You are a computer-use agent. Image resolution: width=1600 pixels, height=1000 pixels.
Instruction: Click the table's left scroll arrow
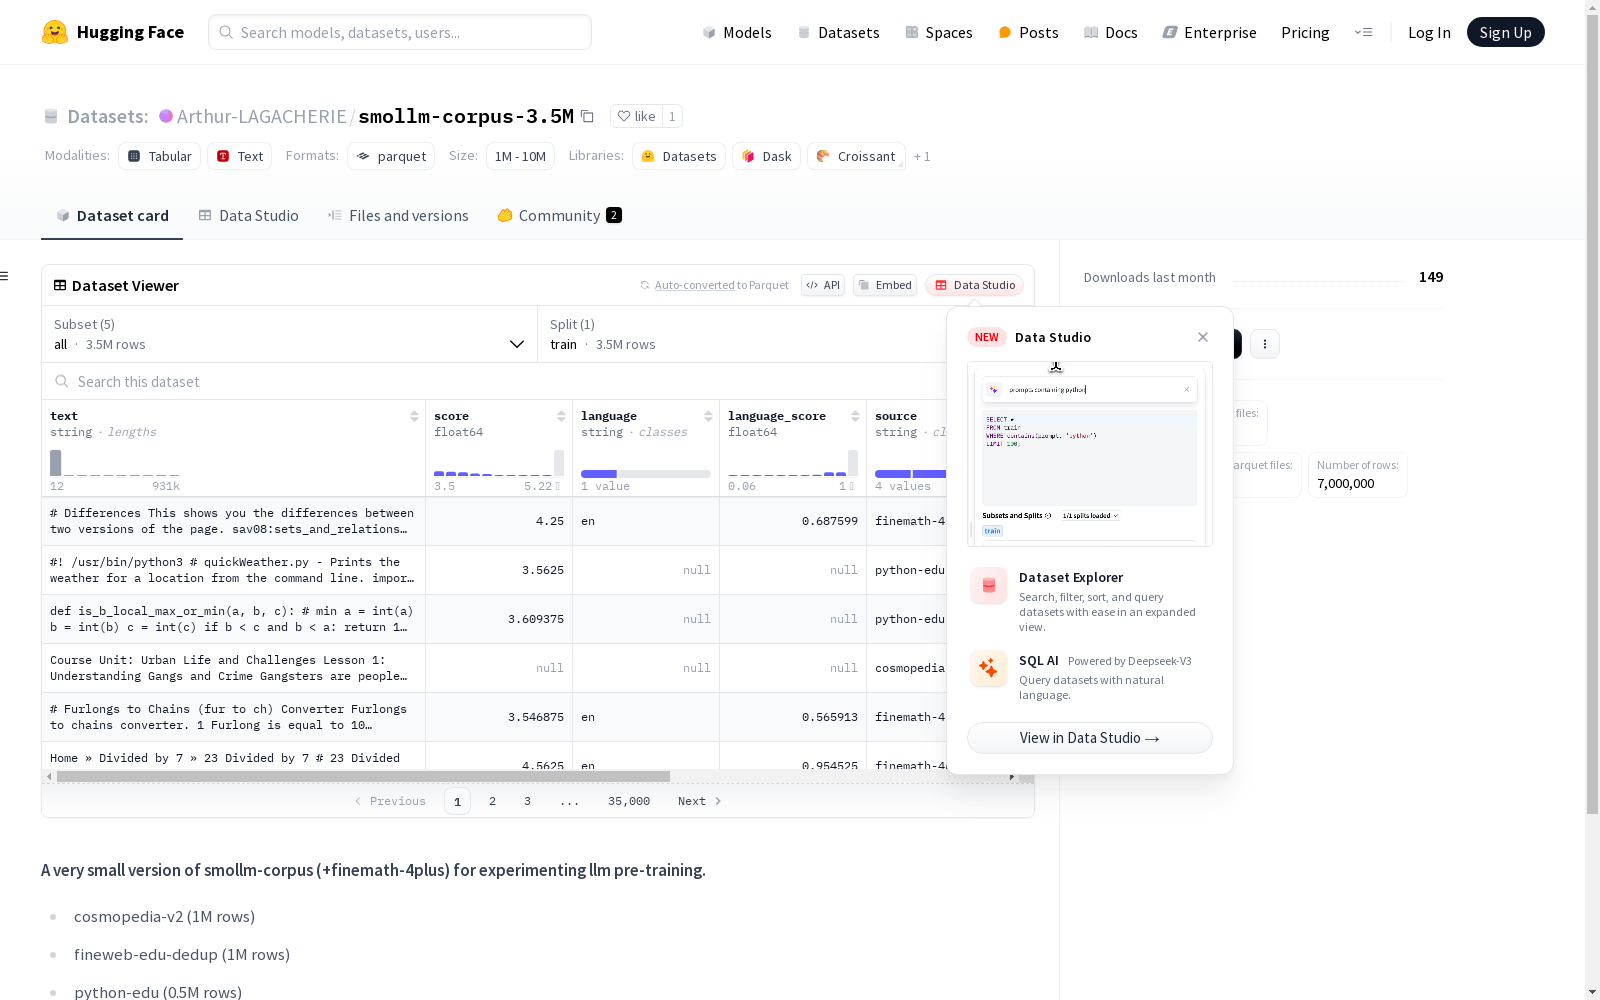click(x=49, y=776)
